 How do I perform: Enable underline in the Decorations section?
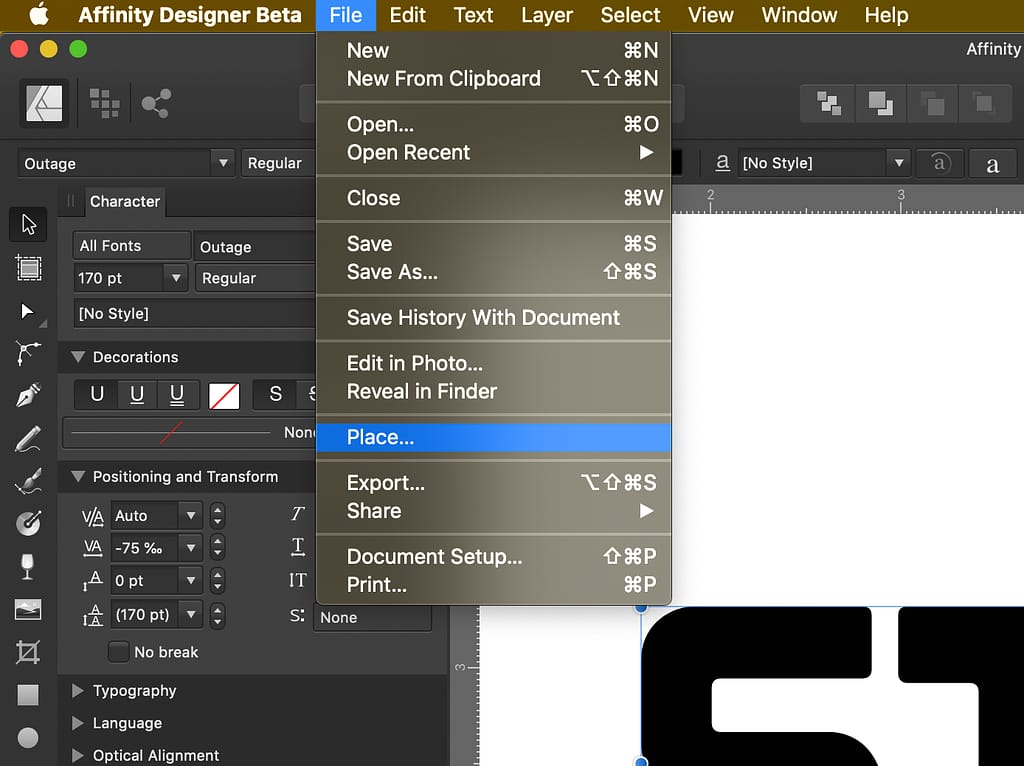point(137,394)
